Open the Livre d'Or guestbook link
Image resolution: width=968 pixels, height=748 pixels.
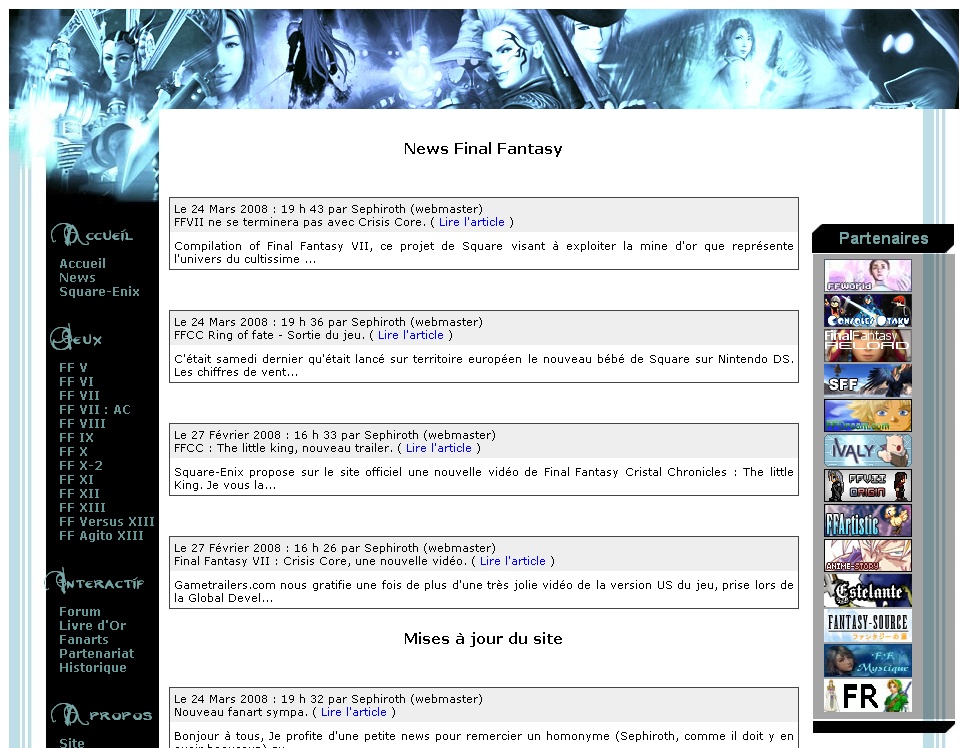[x=93, y=626]
